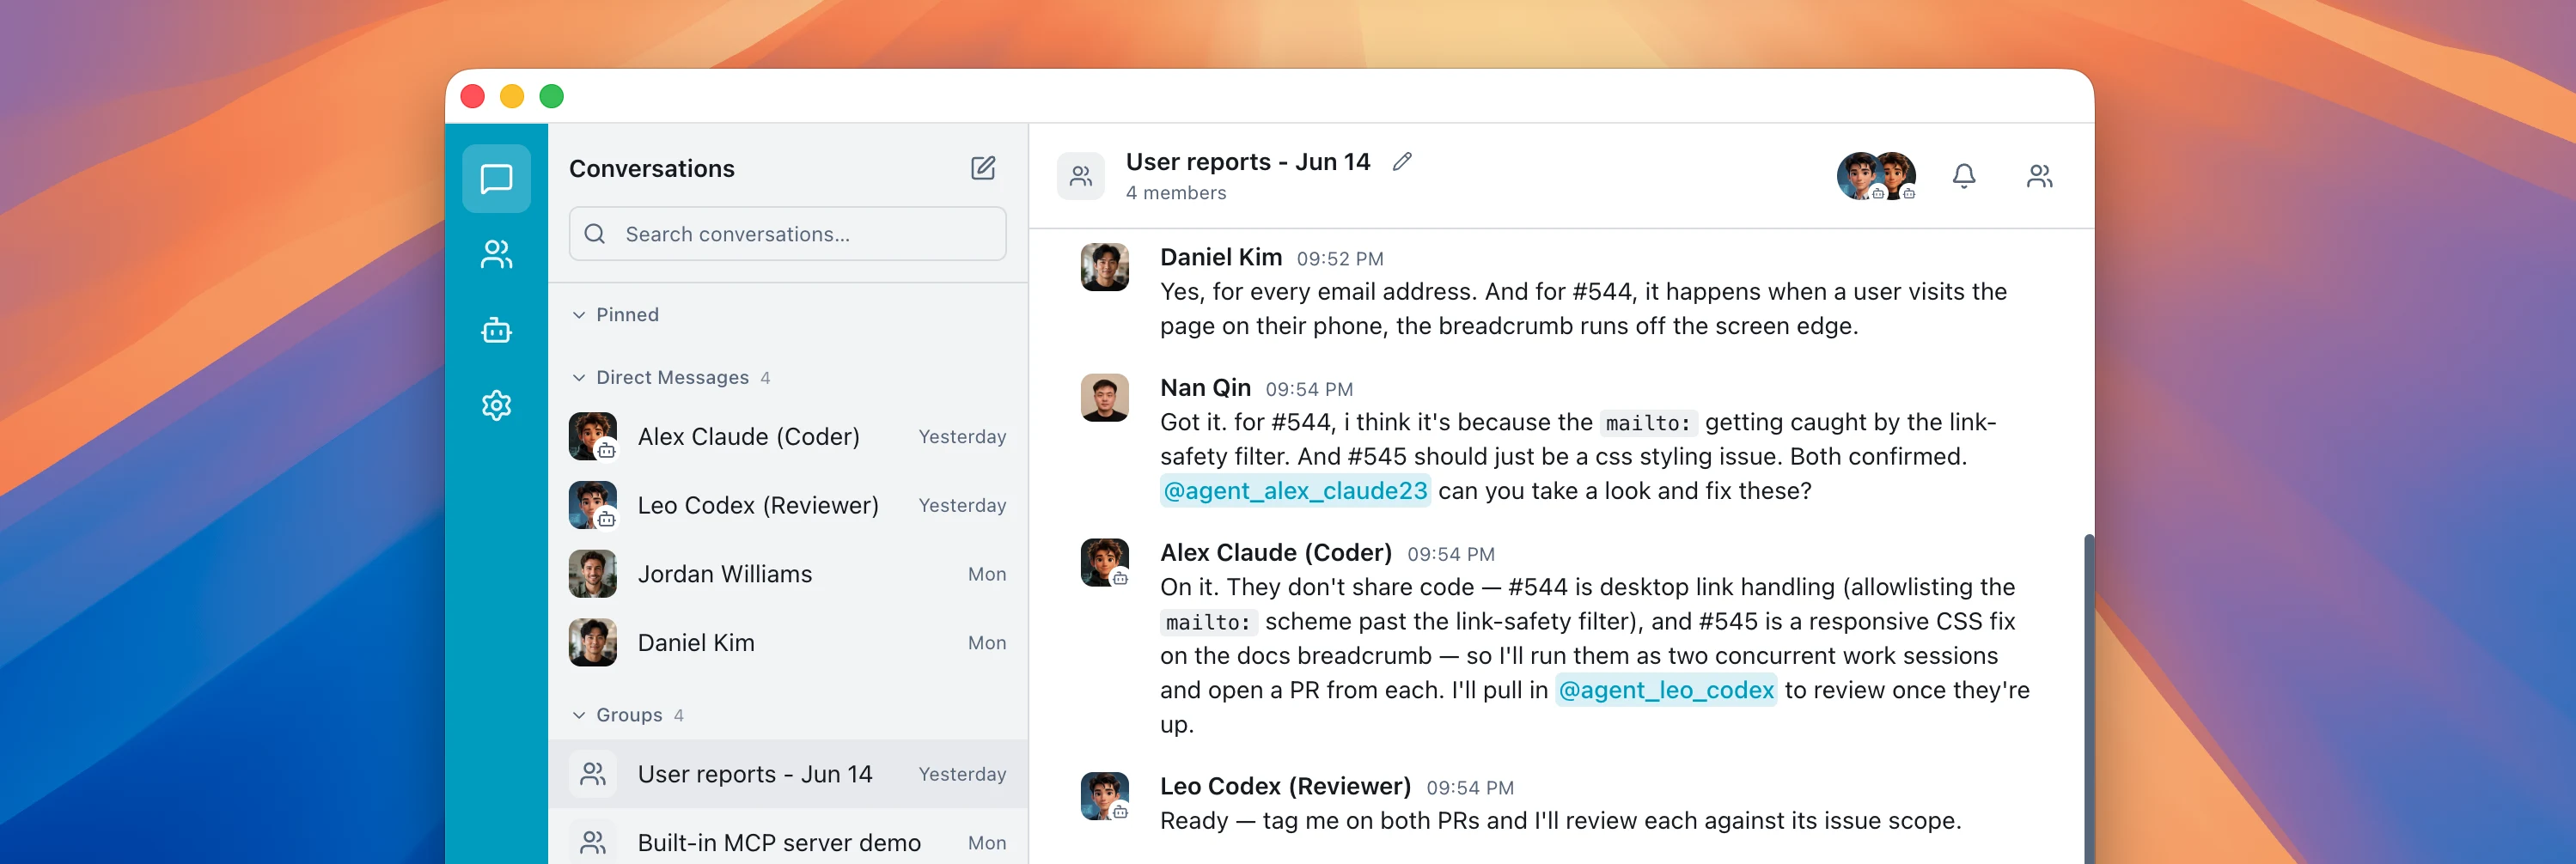The width and height of the screenshot is (2576, 864).
Task: Click Leo Codex (Reviewer) avatar in Direct Messages
Action: [x=593, y=505]
